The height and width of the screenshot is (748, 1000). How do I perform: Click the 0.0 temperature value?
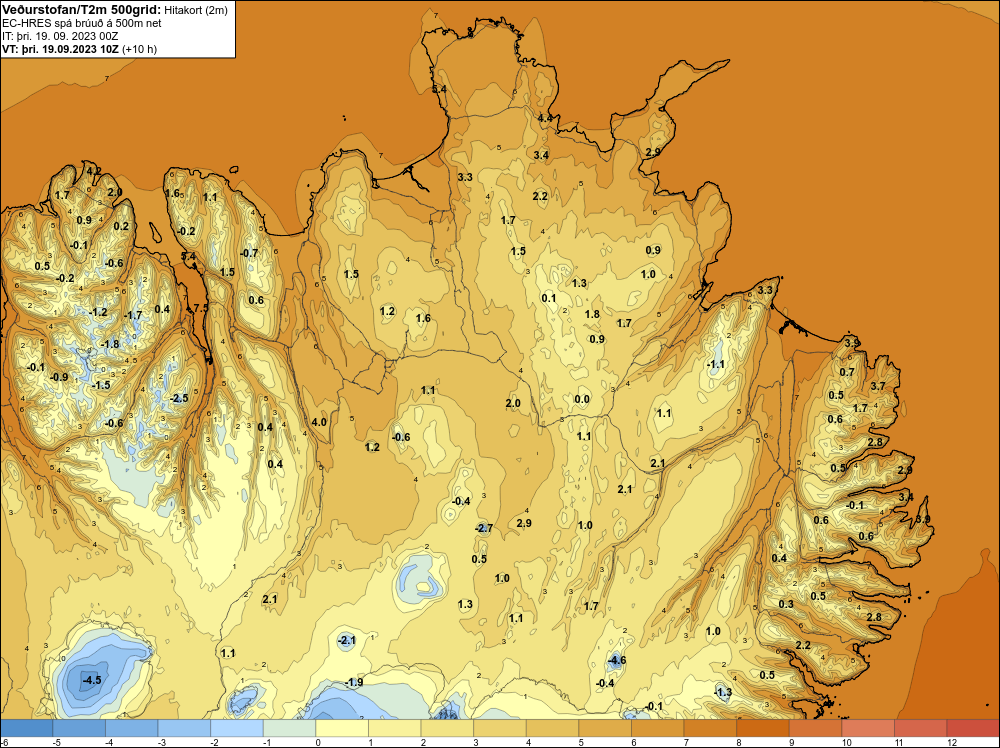coord(582,399)
